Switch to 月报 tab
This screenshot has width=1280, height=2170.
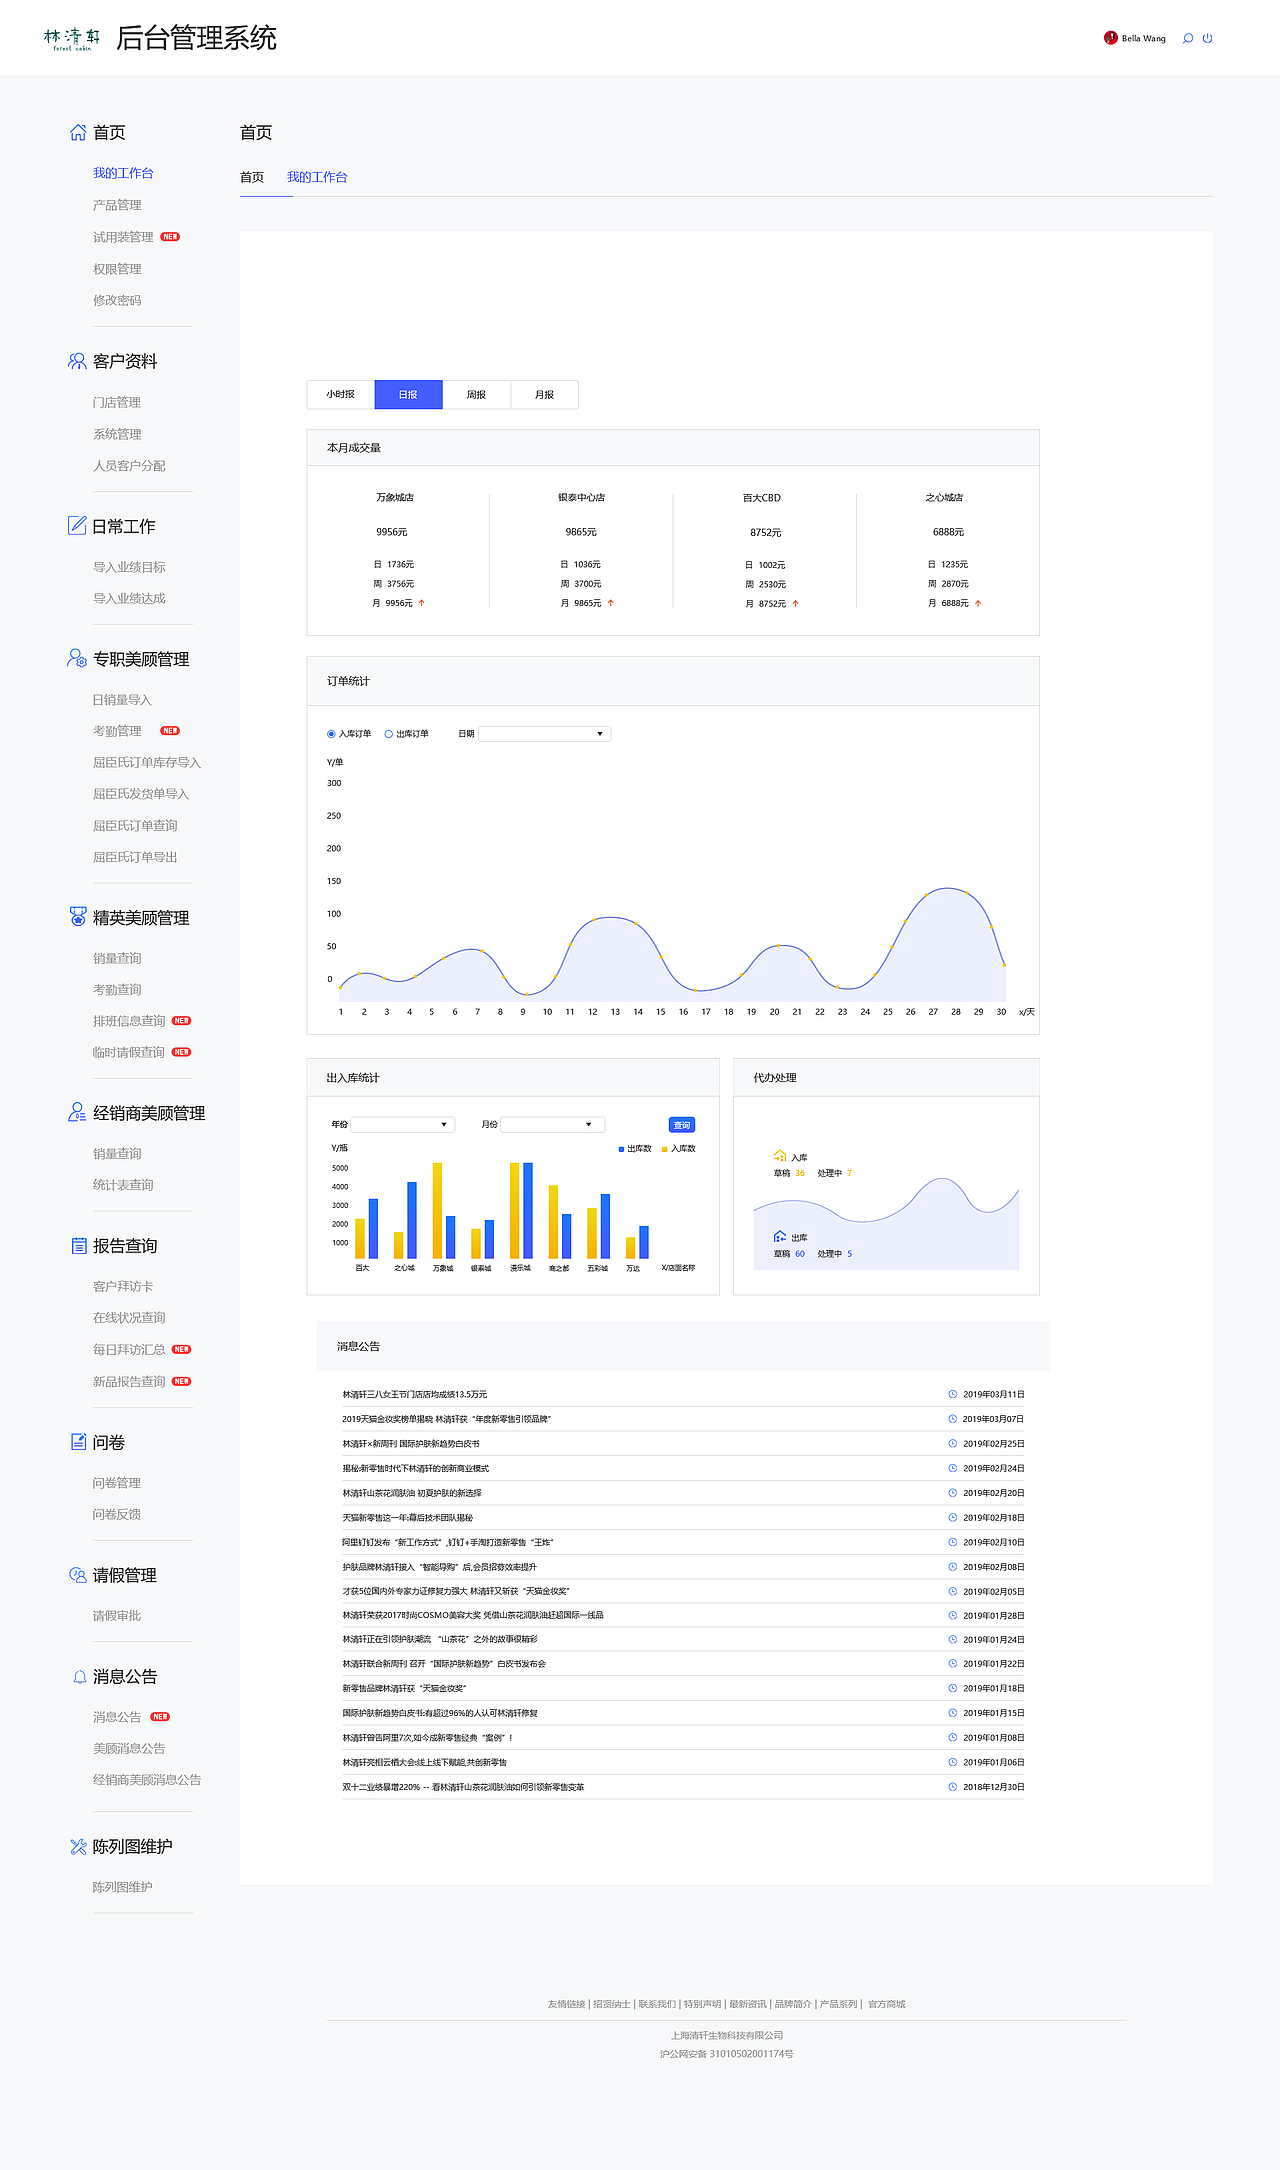point(544,394)
